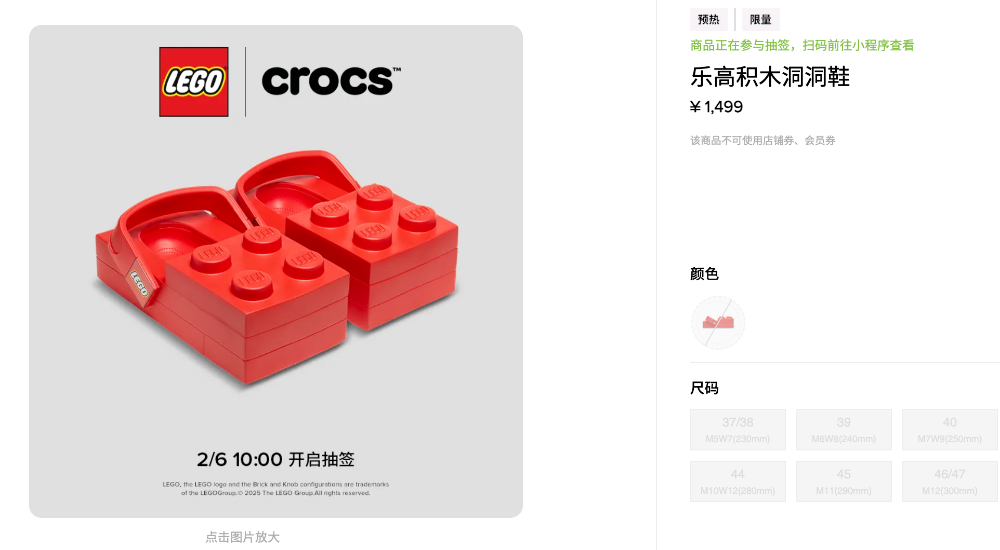Select the red shoe color swatch
This screenshot has width=1000, height=550.
pos(718,323)
